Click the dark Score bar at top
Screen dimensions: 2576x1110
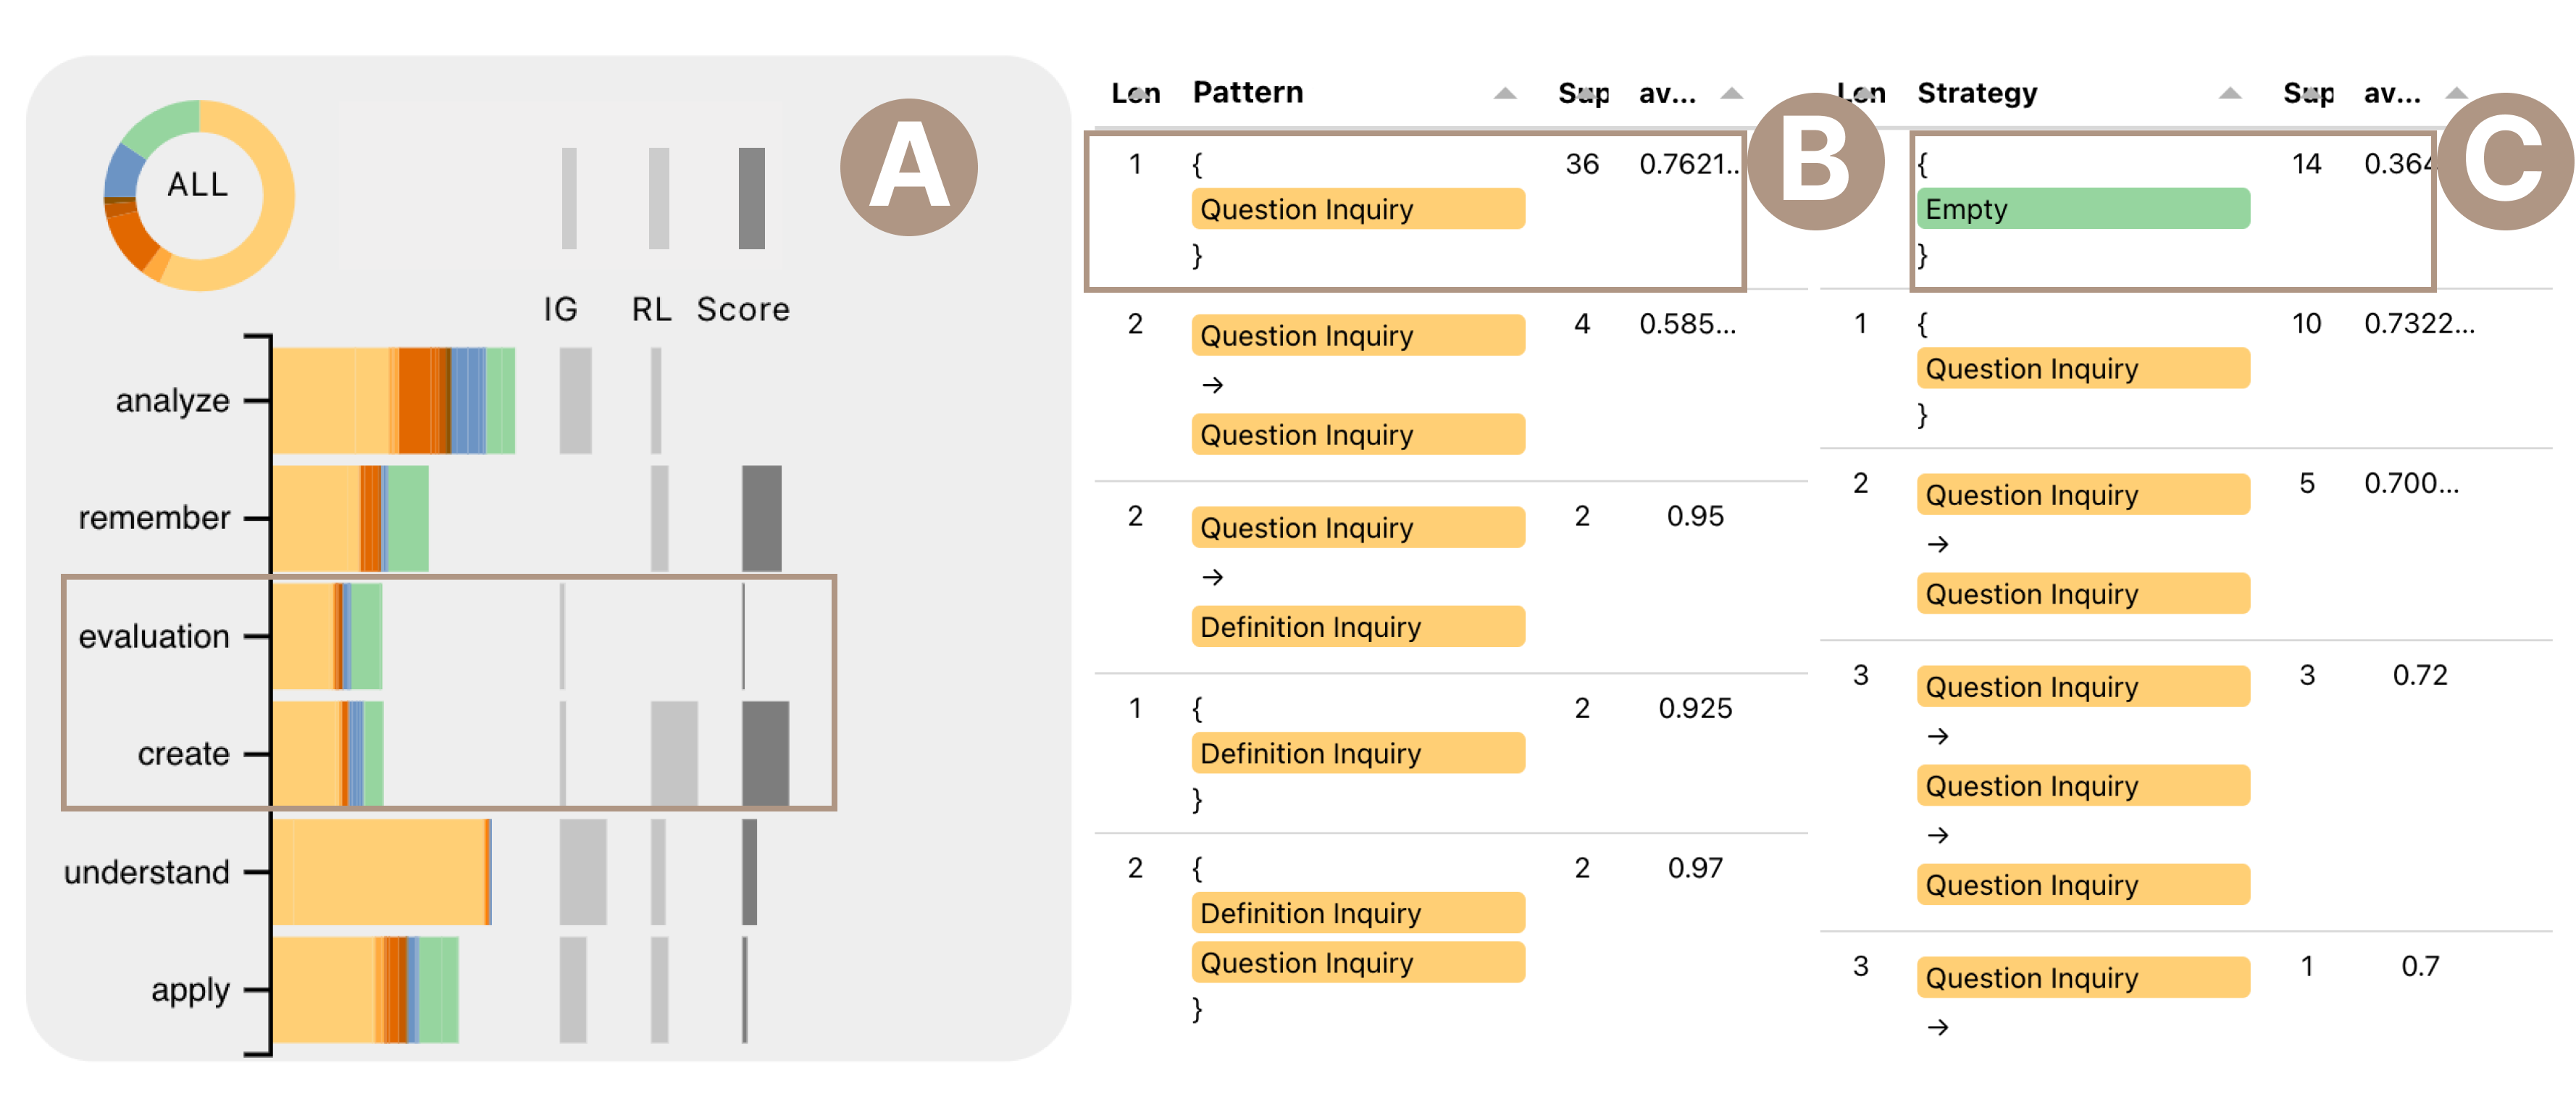[752, 198]
